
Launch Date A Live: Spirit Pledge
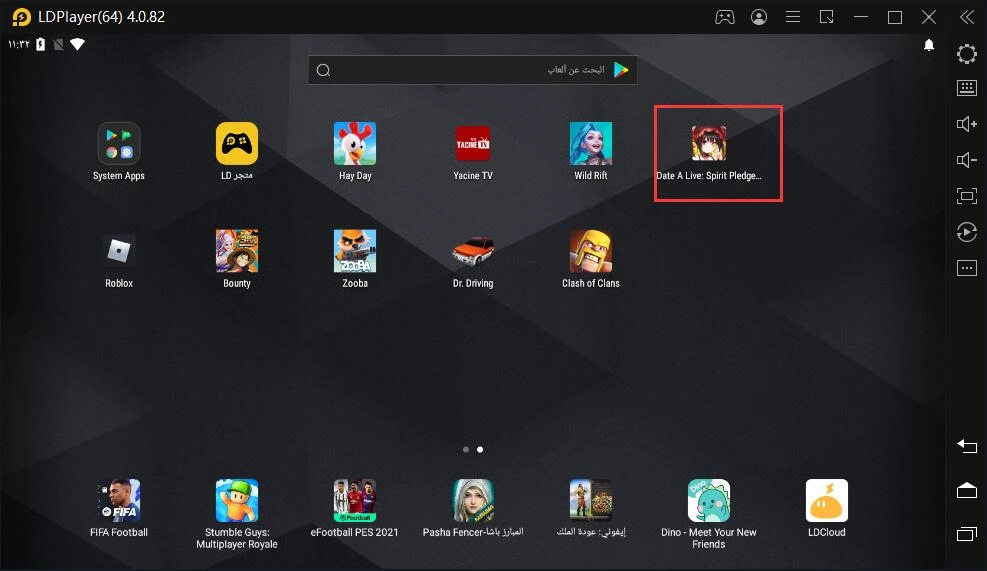point(709,144)
